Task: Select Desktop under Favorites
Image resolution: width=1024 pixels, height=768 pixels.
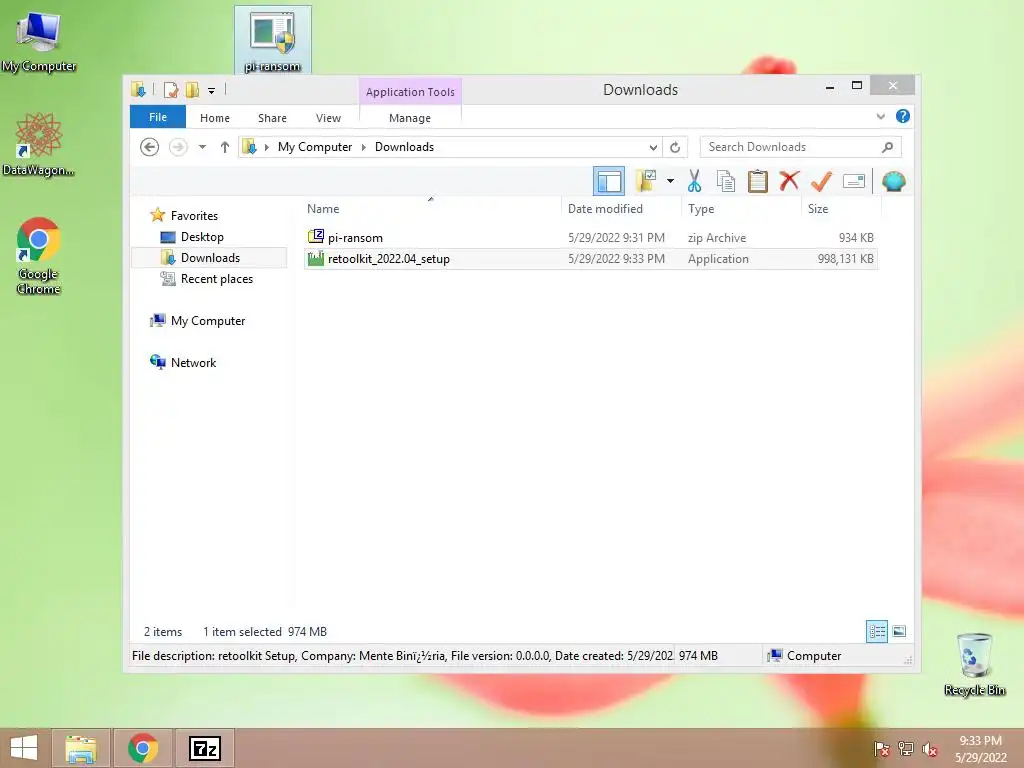Action: (202, 236)
